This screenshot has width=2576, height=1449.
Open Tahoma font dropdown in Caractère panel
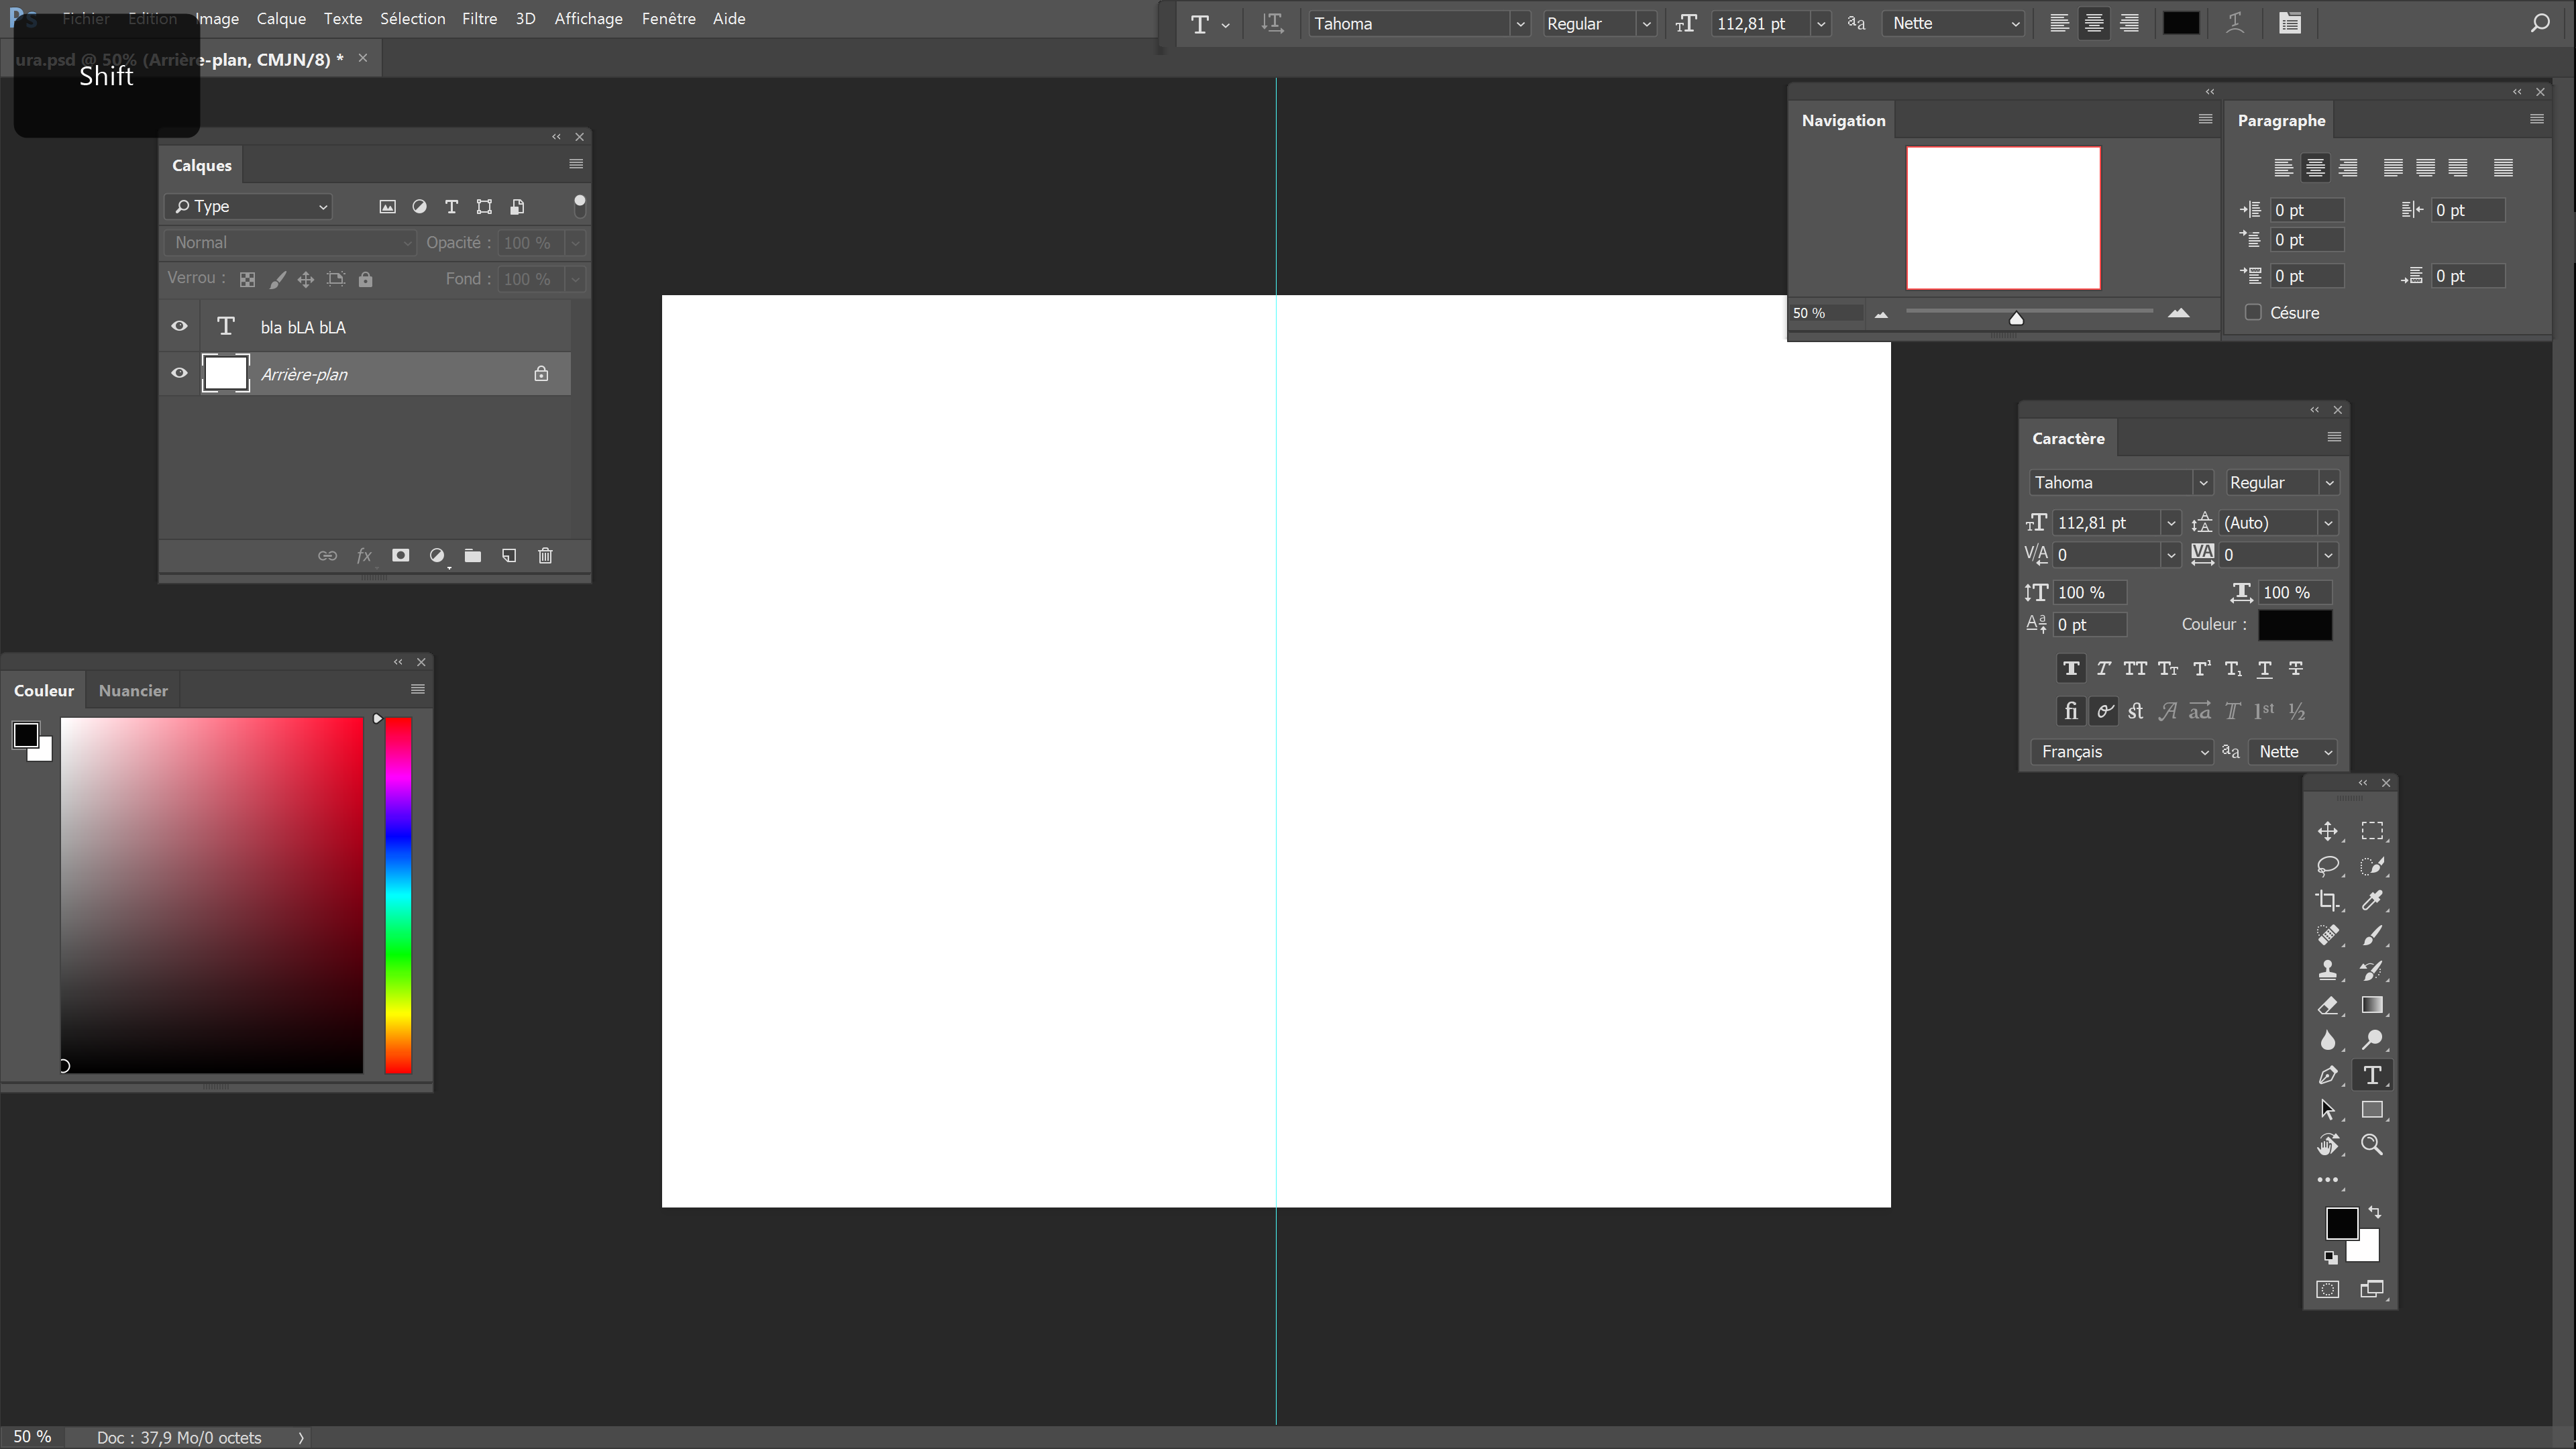[x=2202, y=483]
